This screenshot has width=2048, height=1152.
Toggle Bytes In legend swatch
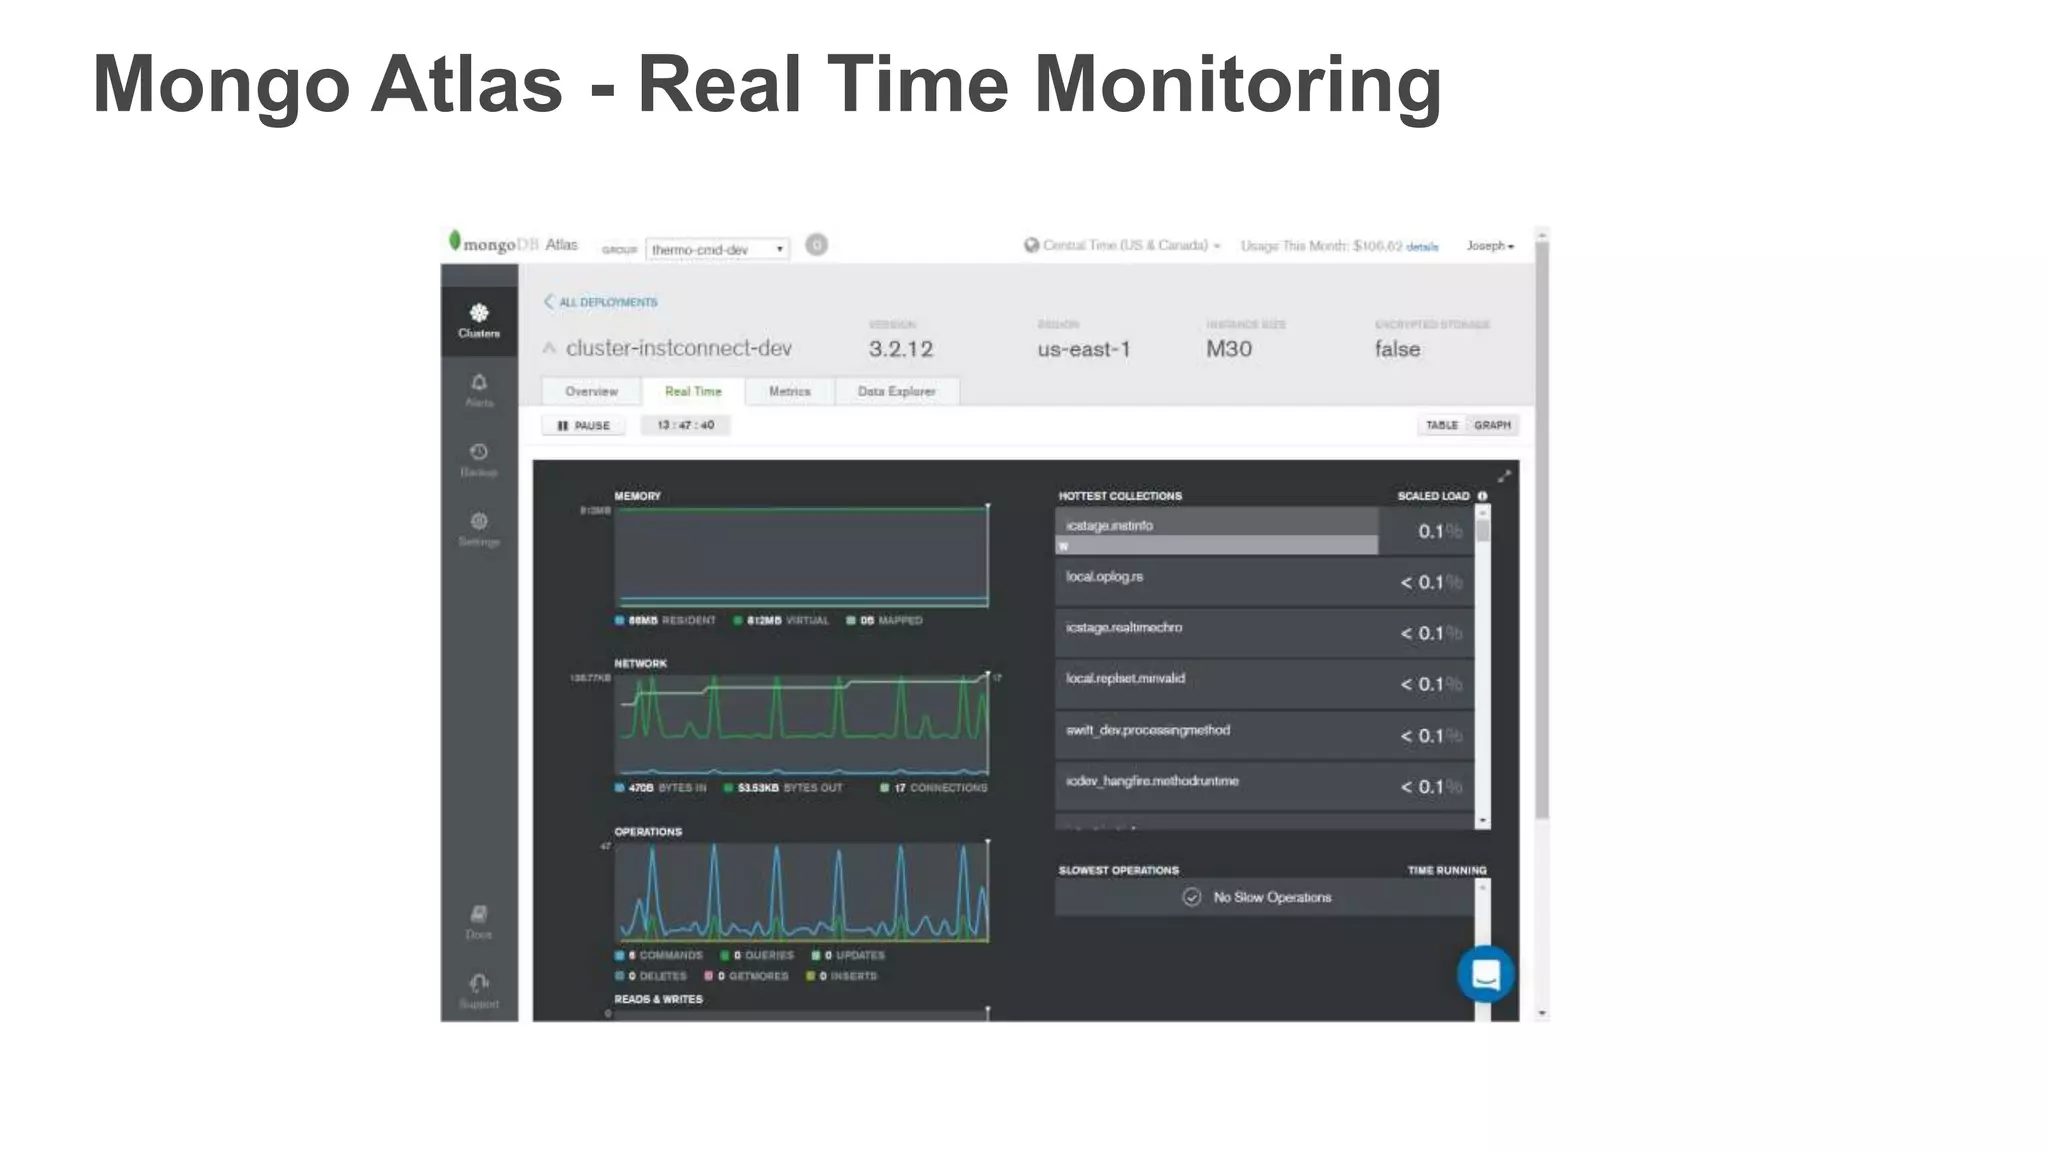[620, 788]
